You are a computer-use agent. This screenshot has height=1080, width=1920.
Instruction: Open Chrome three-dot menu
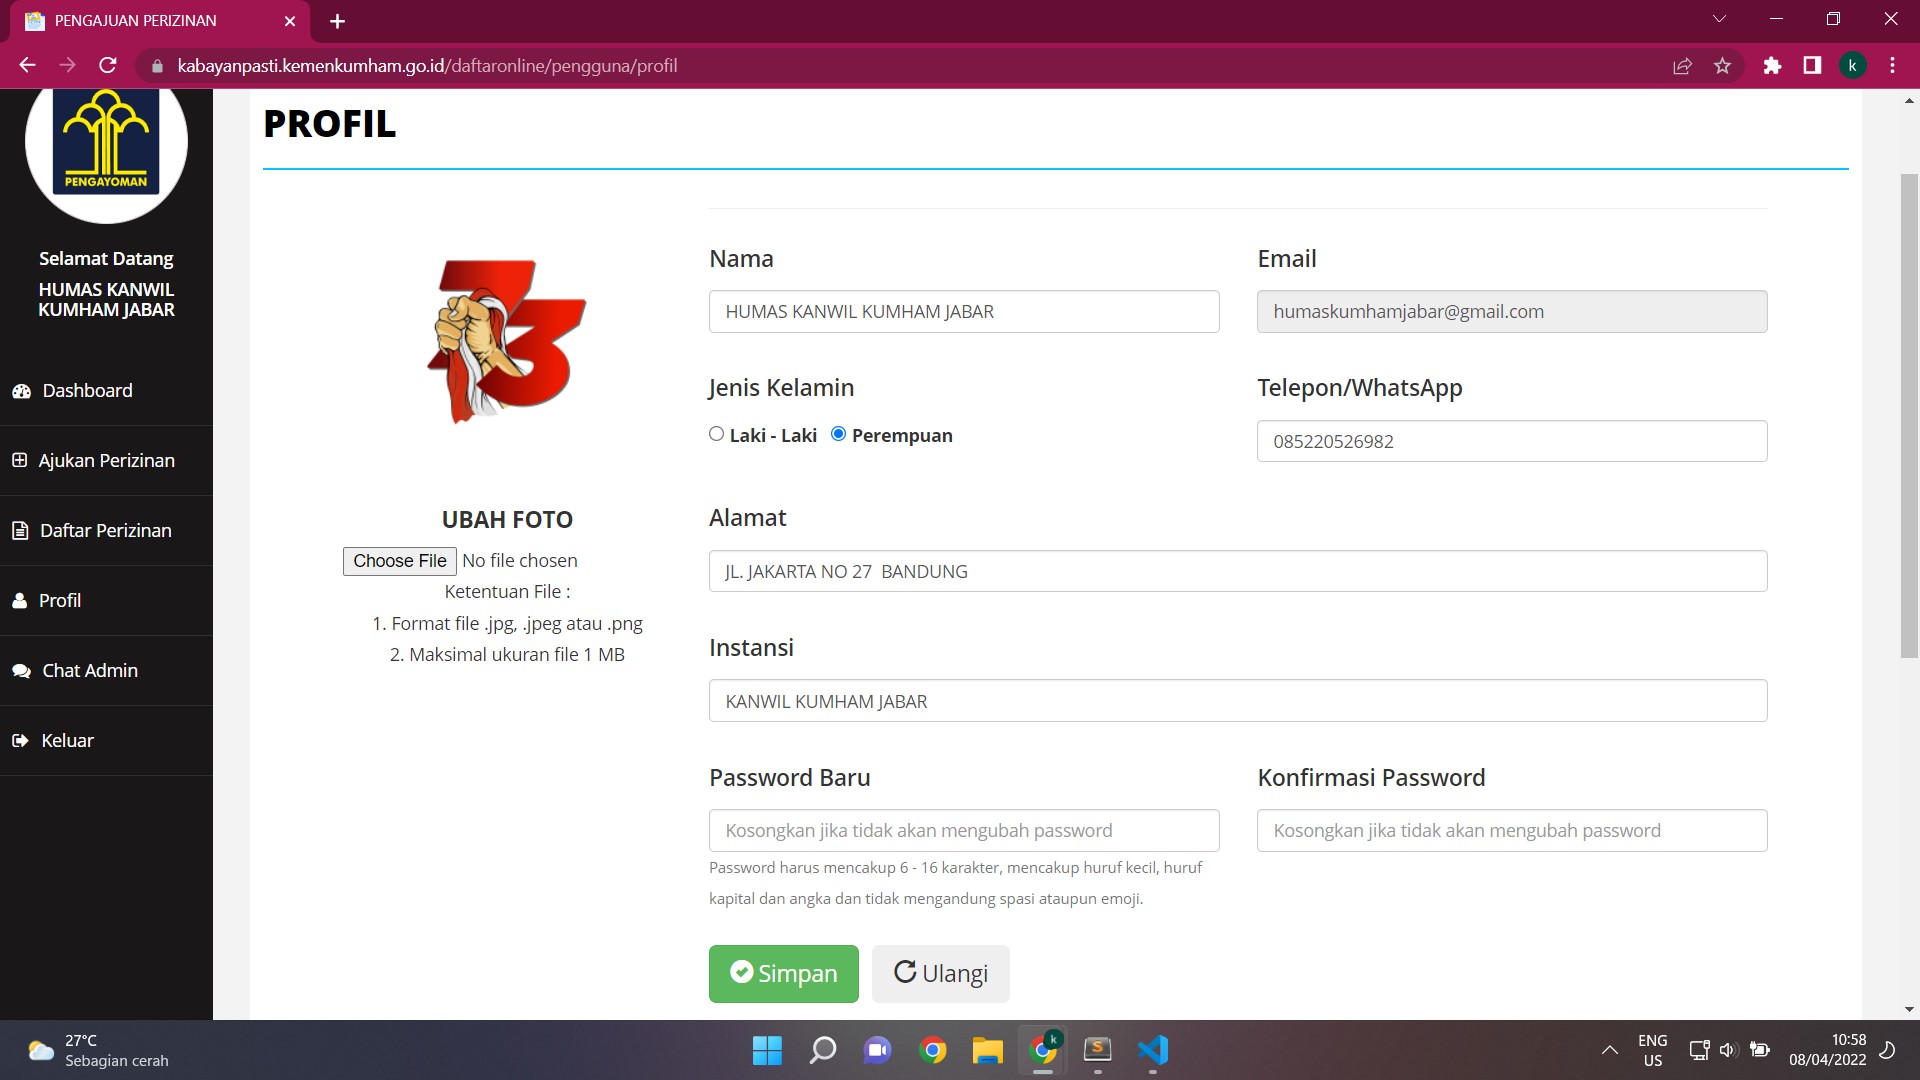[1892, 66]
